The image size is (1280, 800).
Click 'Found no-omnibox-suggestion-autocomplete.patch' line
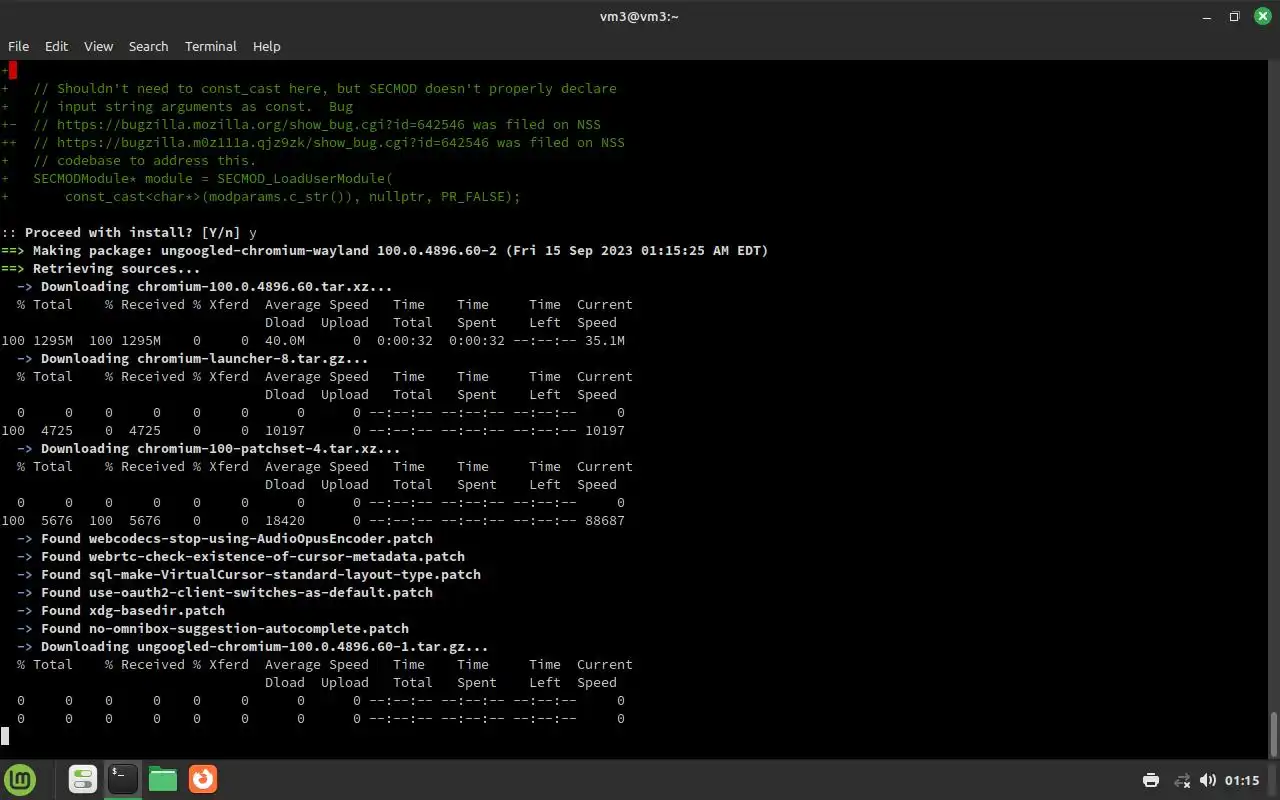point(213,629)
